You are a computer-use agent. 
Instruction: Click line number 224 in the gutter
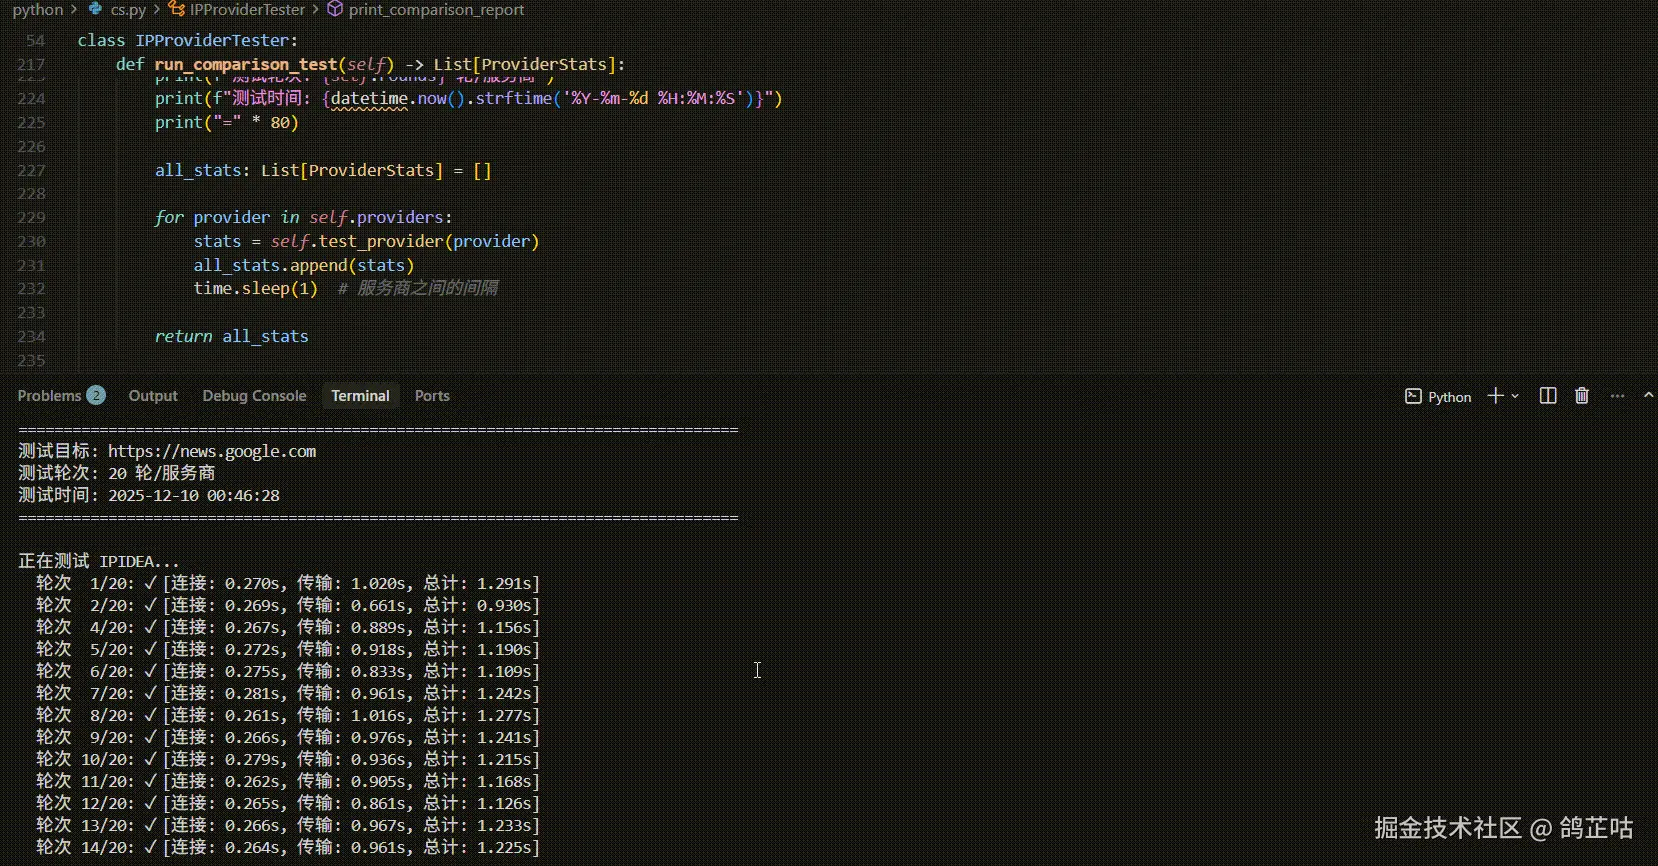coord(31,98)
